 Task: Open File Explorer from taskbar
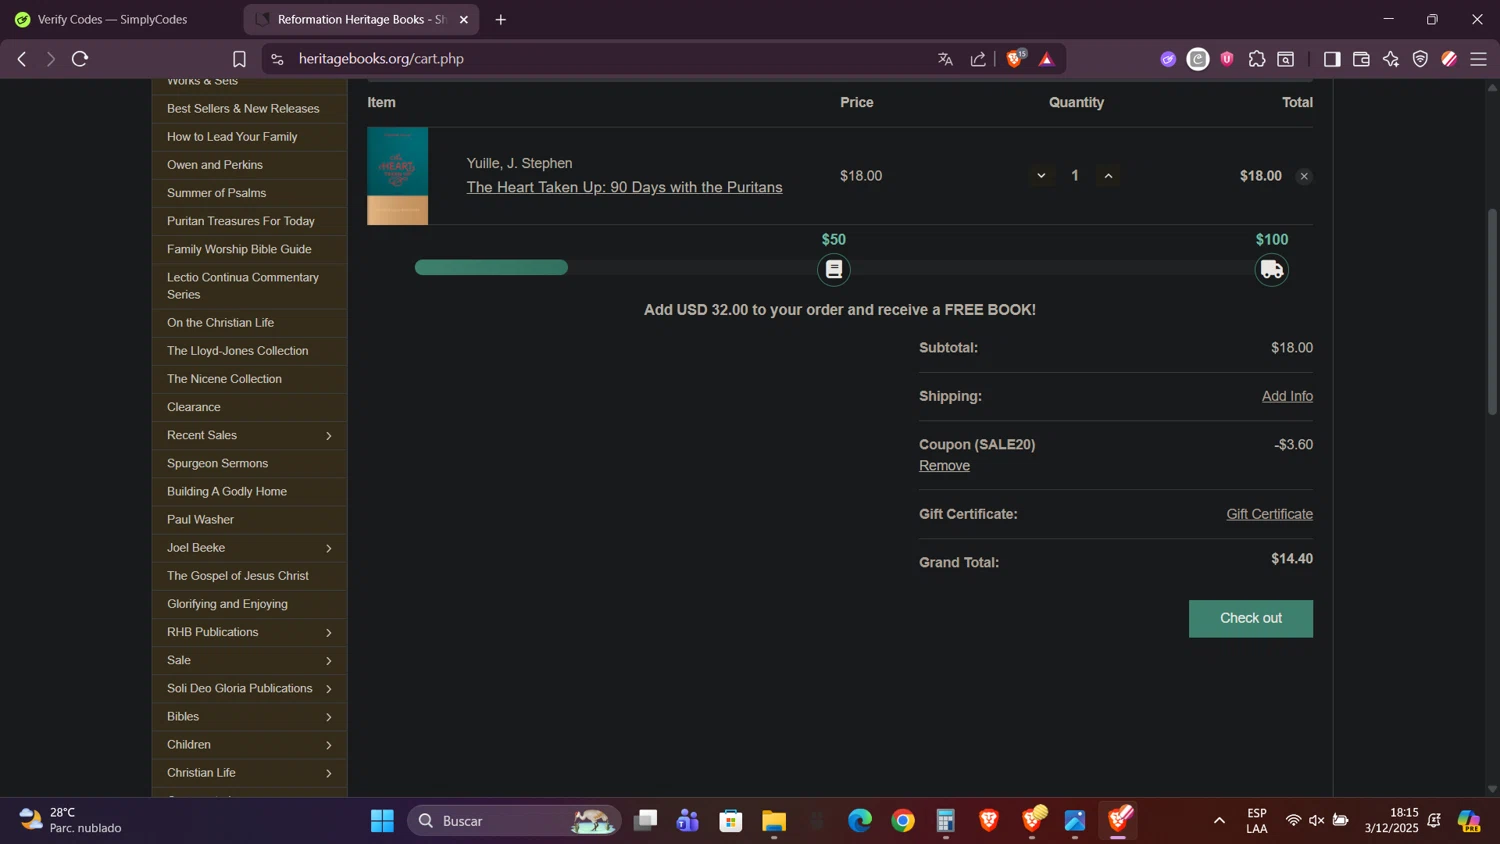coord(774,821)
